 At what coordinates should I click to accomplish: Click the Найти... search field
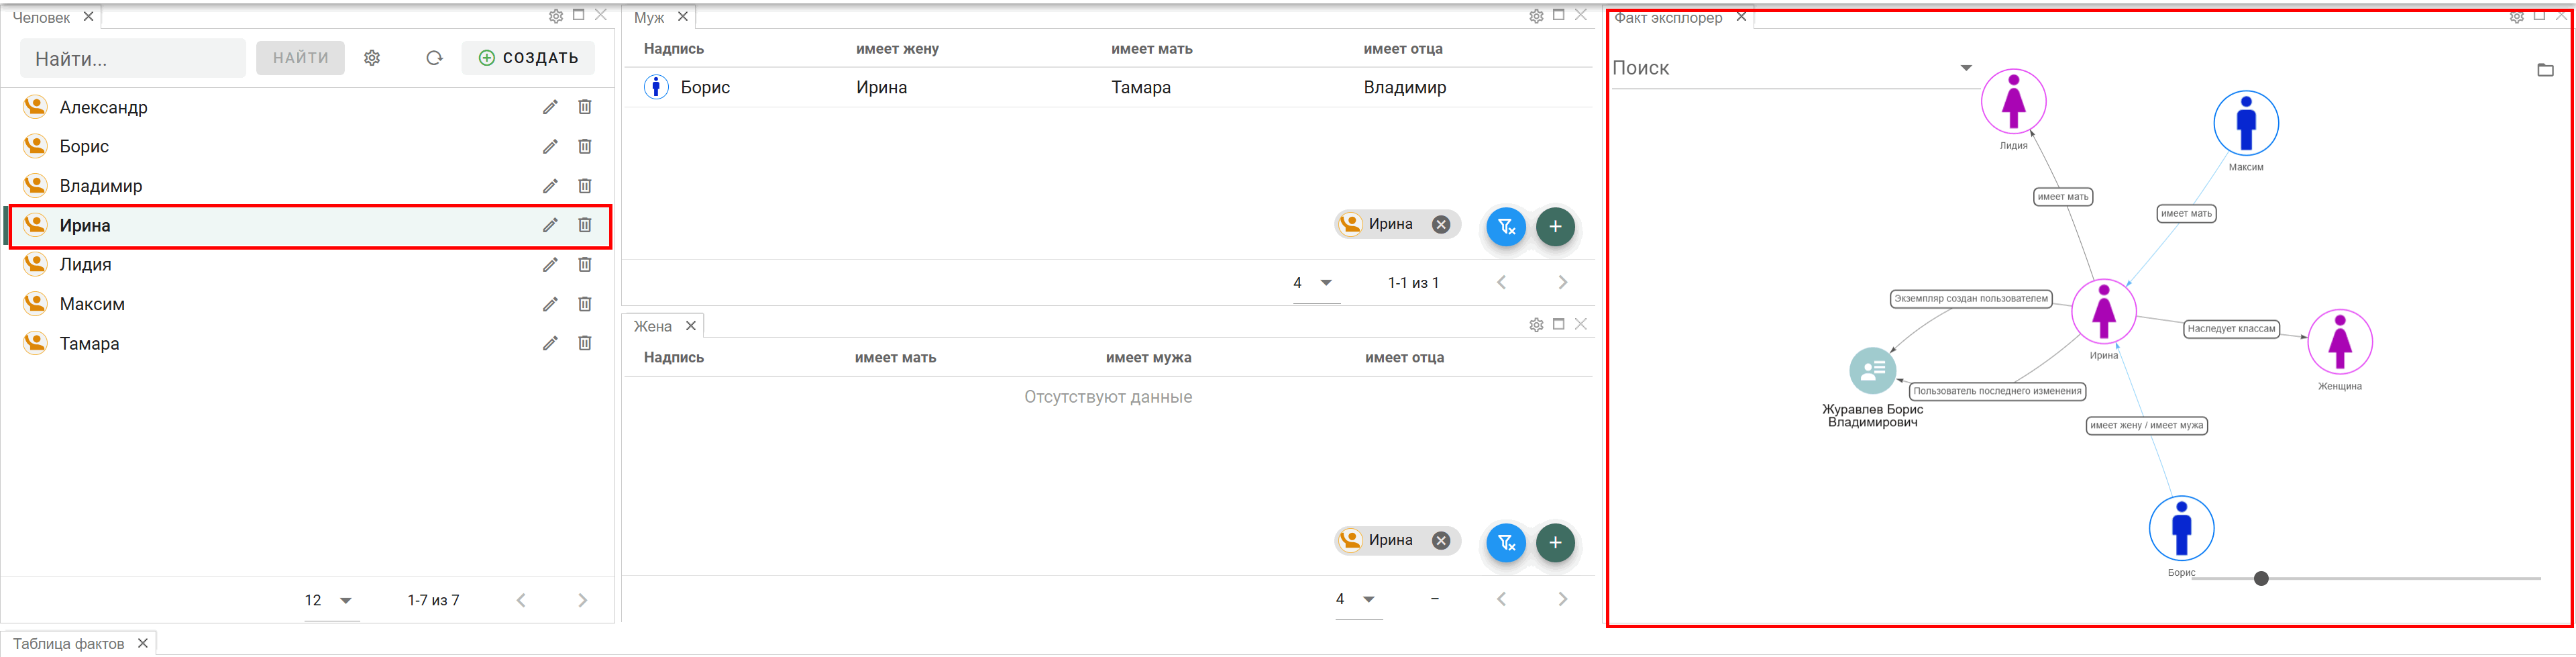133,58
